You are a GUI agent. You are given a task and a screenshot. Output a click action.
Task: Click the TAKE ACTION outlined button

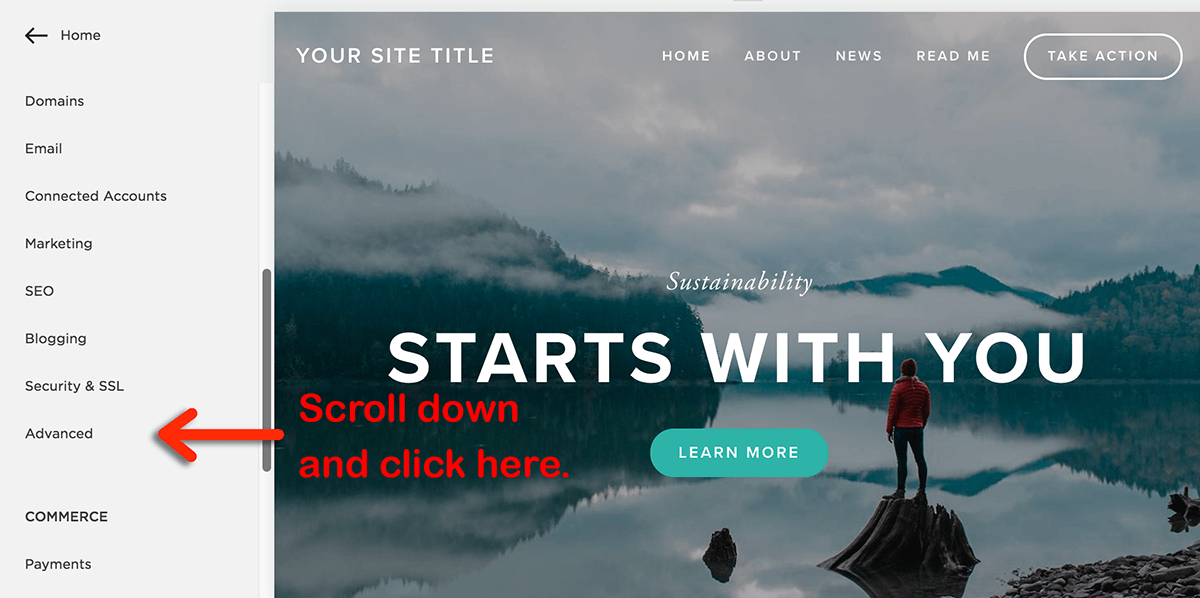pyautogui.click(x=1102, y=56)
